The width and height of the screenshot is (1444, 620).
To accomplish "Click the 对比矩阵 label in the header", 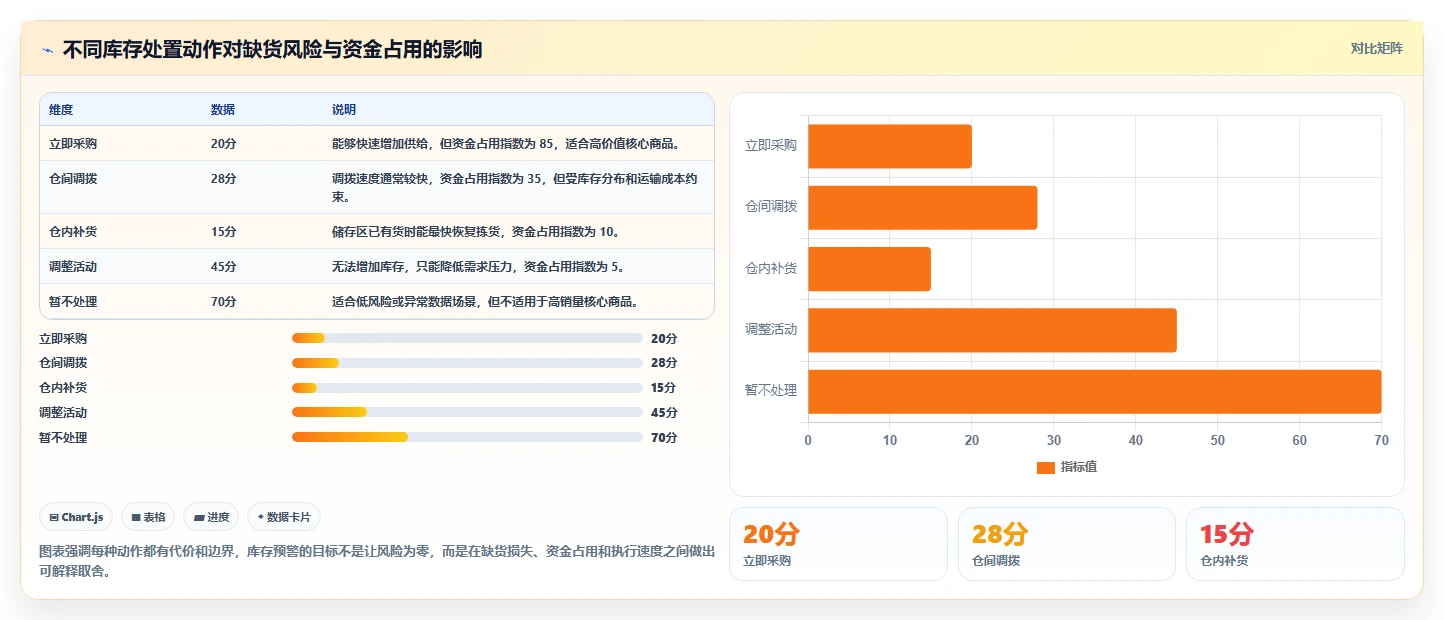I will [1376, 48].
